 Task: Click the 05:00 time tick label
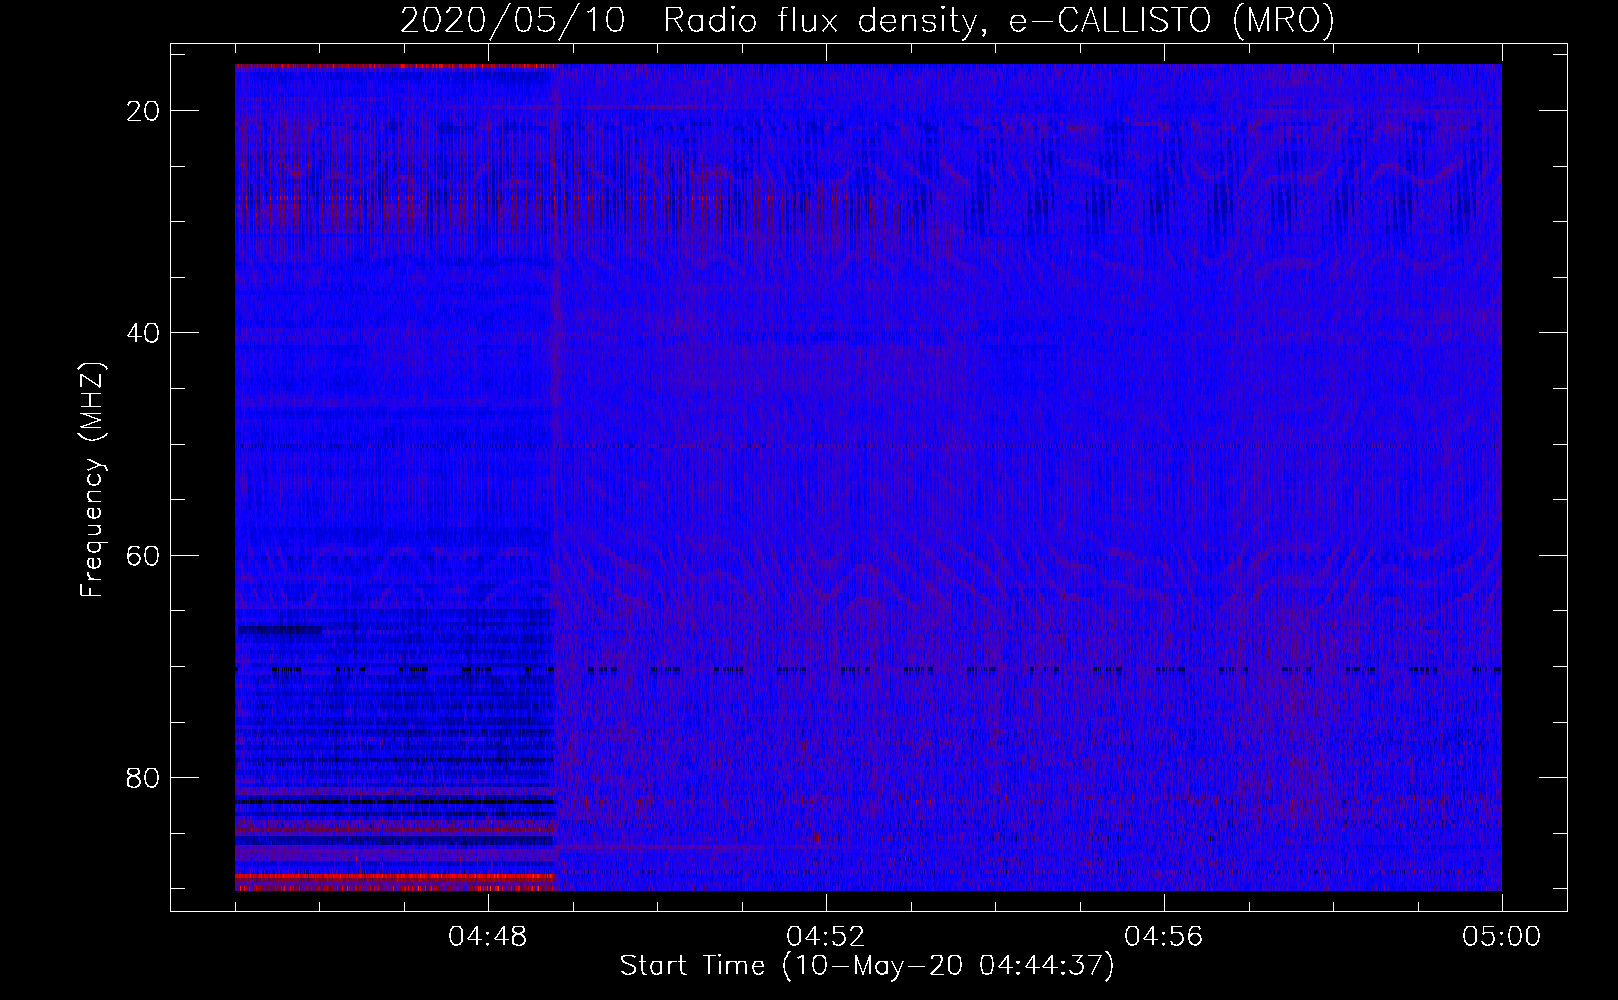1502,937
